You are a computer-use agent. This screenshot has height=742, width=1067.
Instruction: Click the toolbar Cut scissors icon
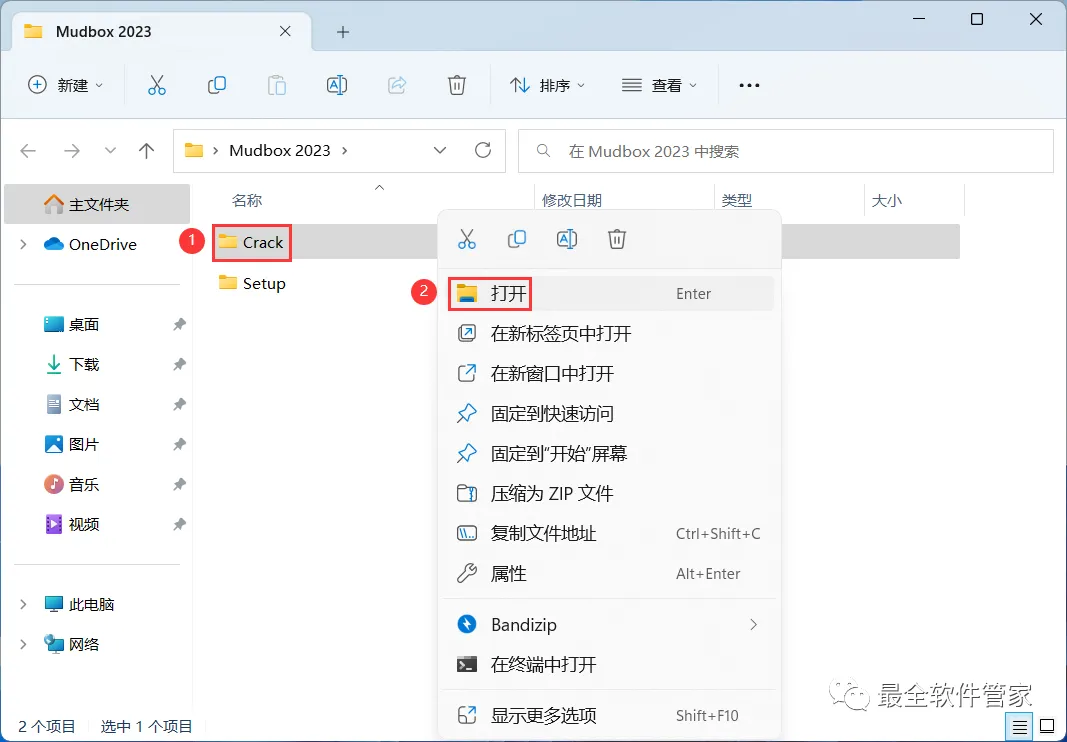(157, 85)
